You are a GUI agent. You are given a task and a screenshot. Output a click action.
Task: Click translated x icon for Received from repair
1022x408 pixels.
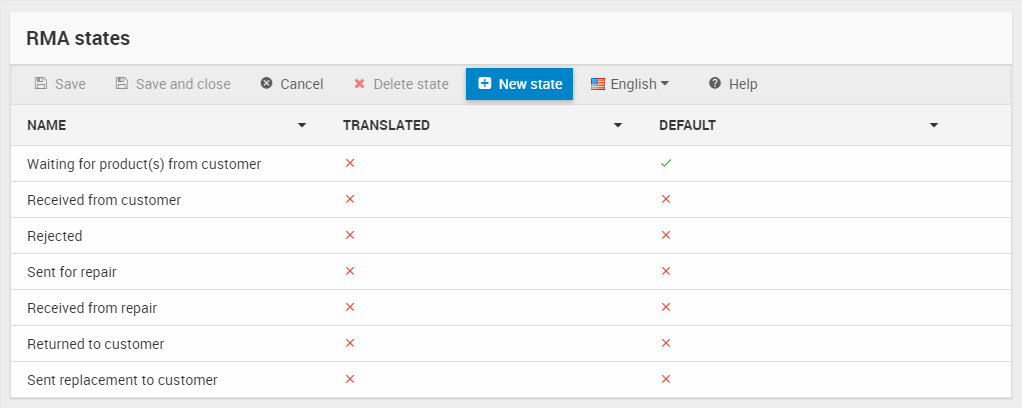tap(350, 307)
